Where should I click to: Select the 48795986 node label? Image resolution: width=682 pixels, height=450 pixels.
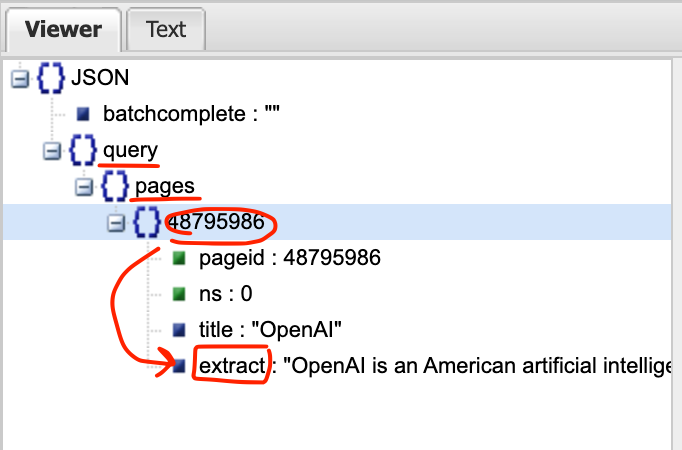[216, 222]
